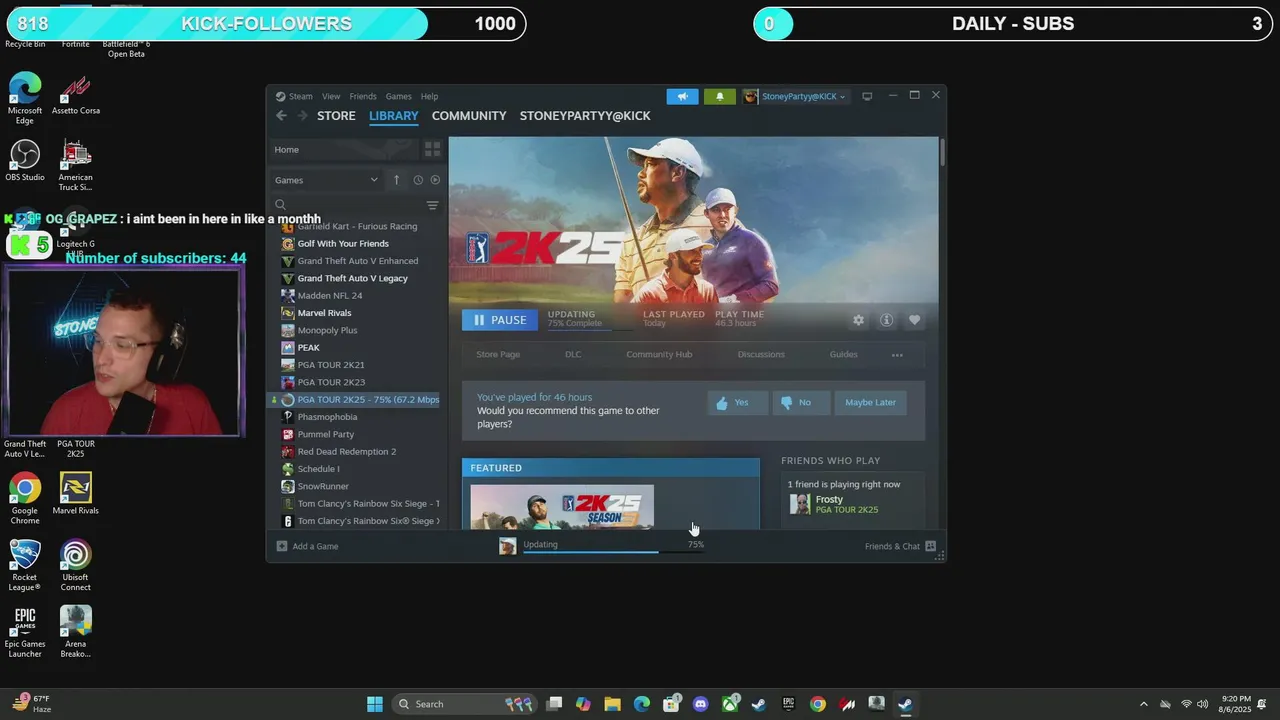Open the Guides link
The image size is (1280, 720).
(x=843, y=354)
